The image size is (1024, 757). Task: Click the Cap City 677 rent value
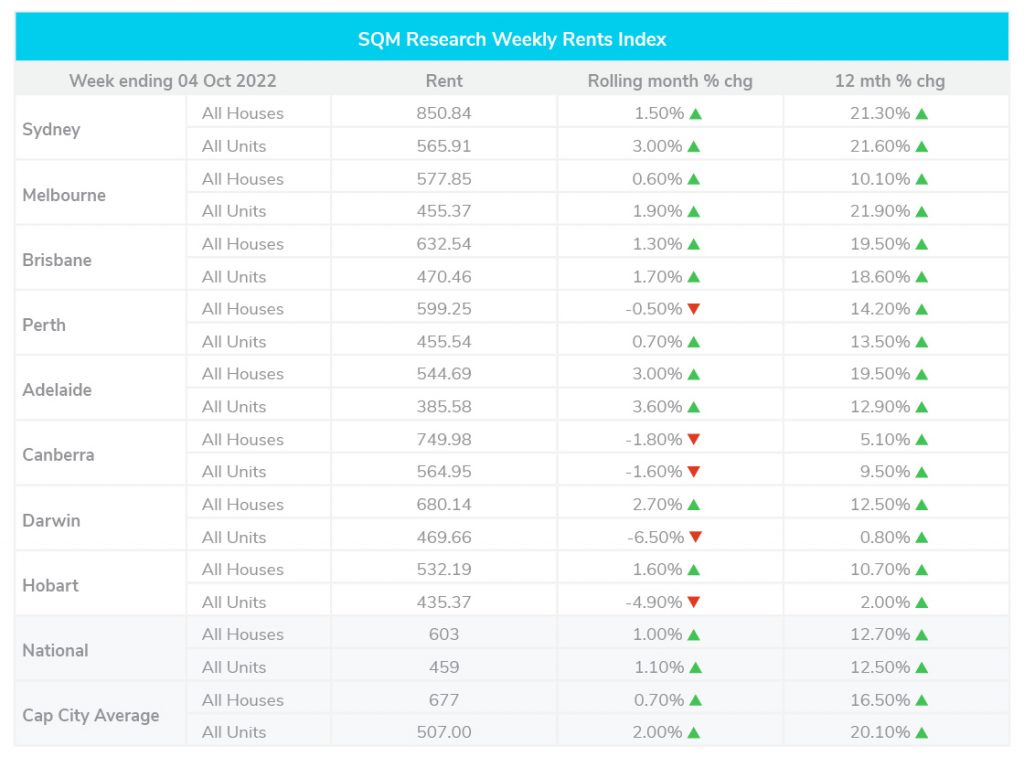(444, 700)
